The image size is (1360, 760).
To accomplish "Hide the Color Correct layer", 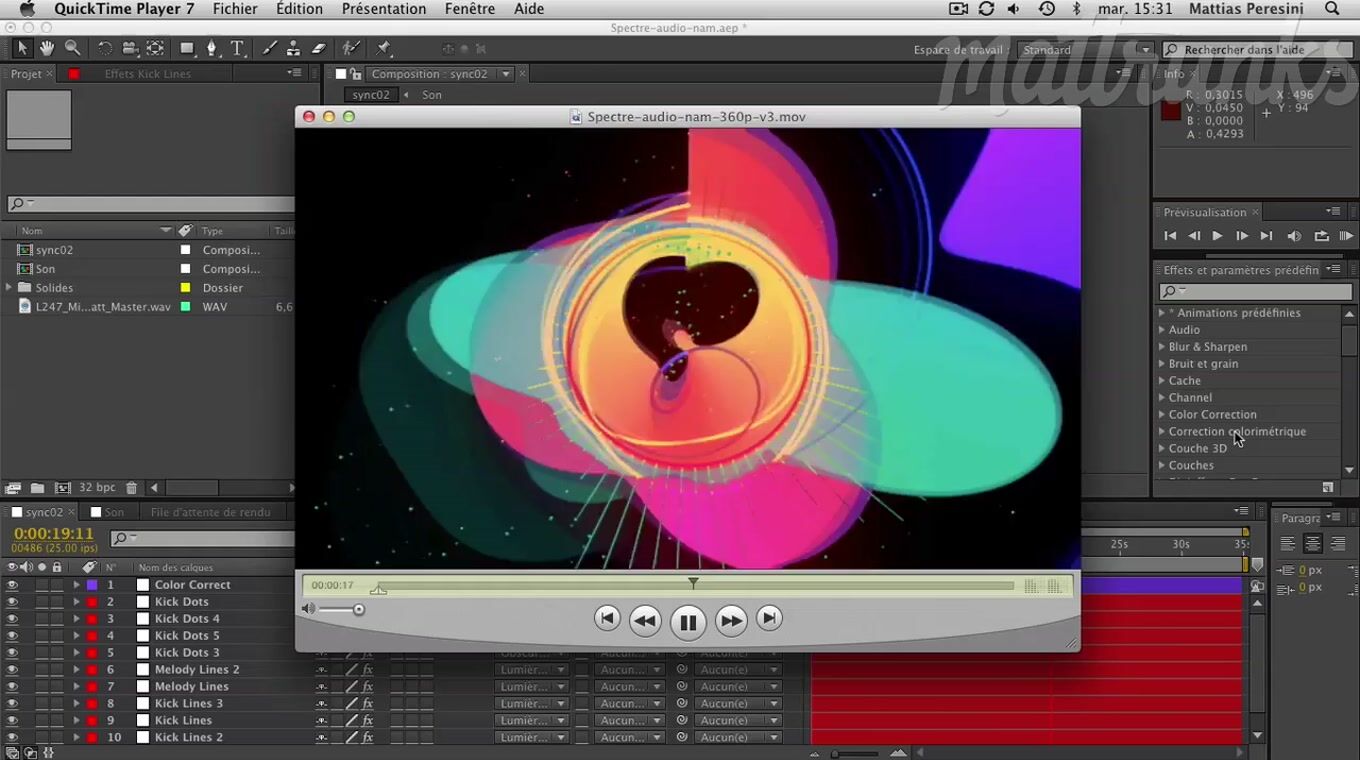I will click(12, 585).
